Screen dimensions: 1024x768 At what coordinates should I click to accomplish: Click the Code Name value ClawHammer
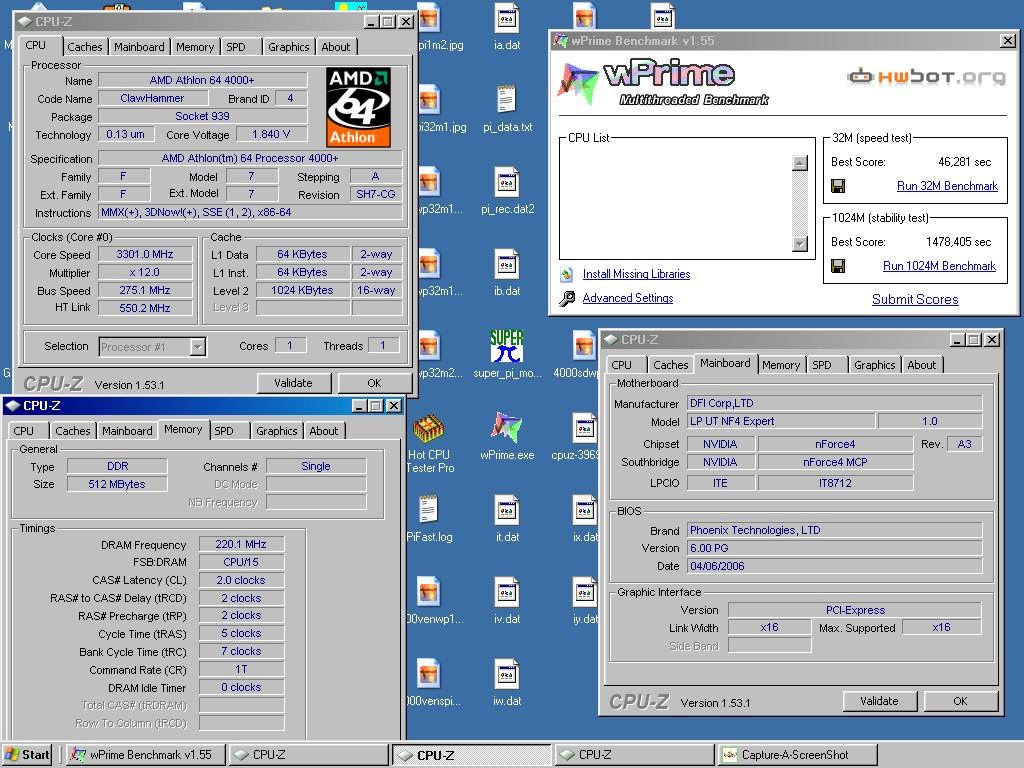pos(152,99)
